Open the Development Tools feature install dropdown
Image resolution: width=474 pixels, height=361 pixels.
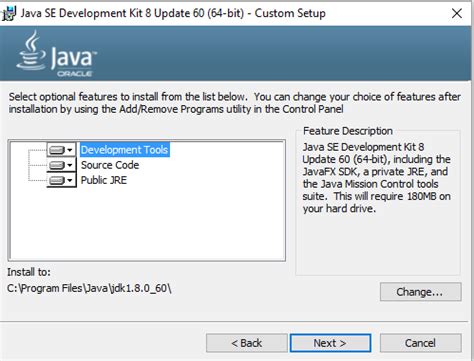[x=61, y=150]
